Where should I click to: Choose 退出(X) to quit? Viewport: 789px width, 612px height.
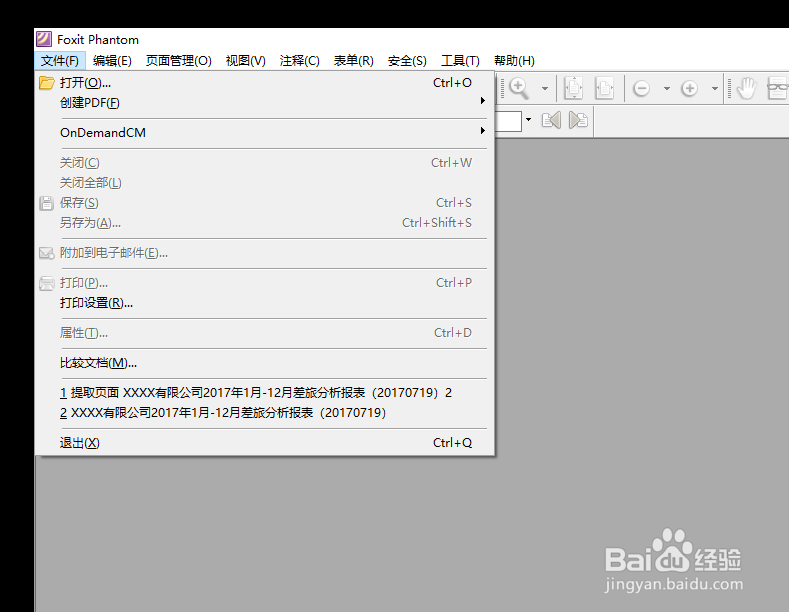[265, 443]
